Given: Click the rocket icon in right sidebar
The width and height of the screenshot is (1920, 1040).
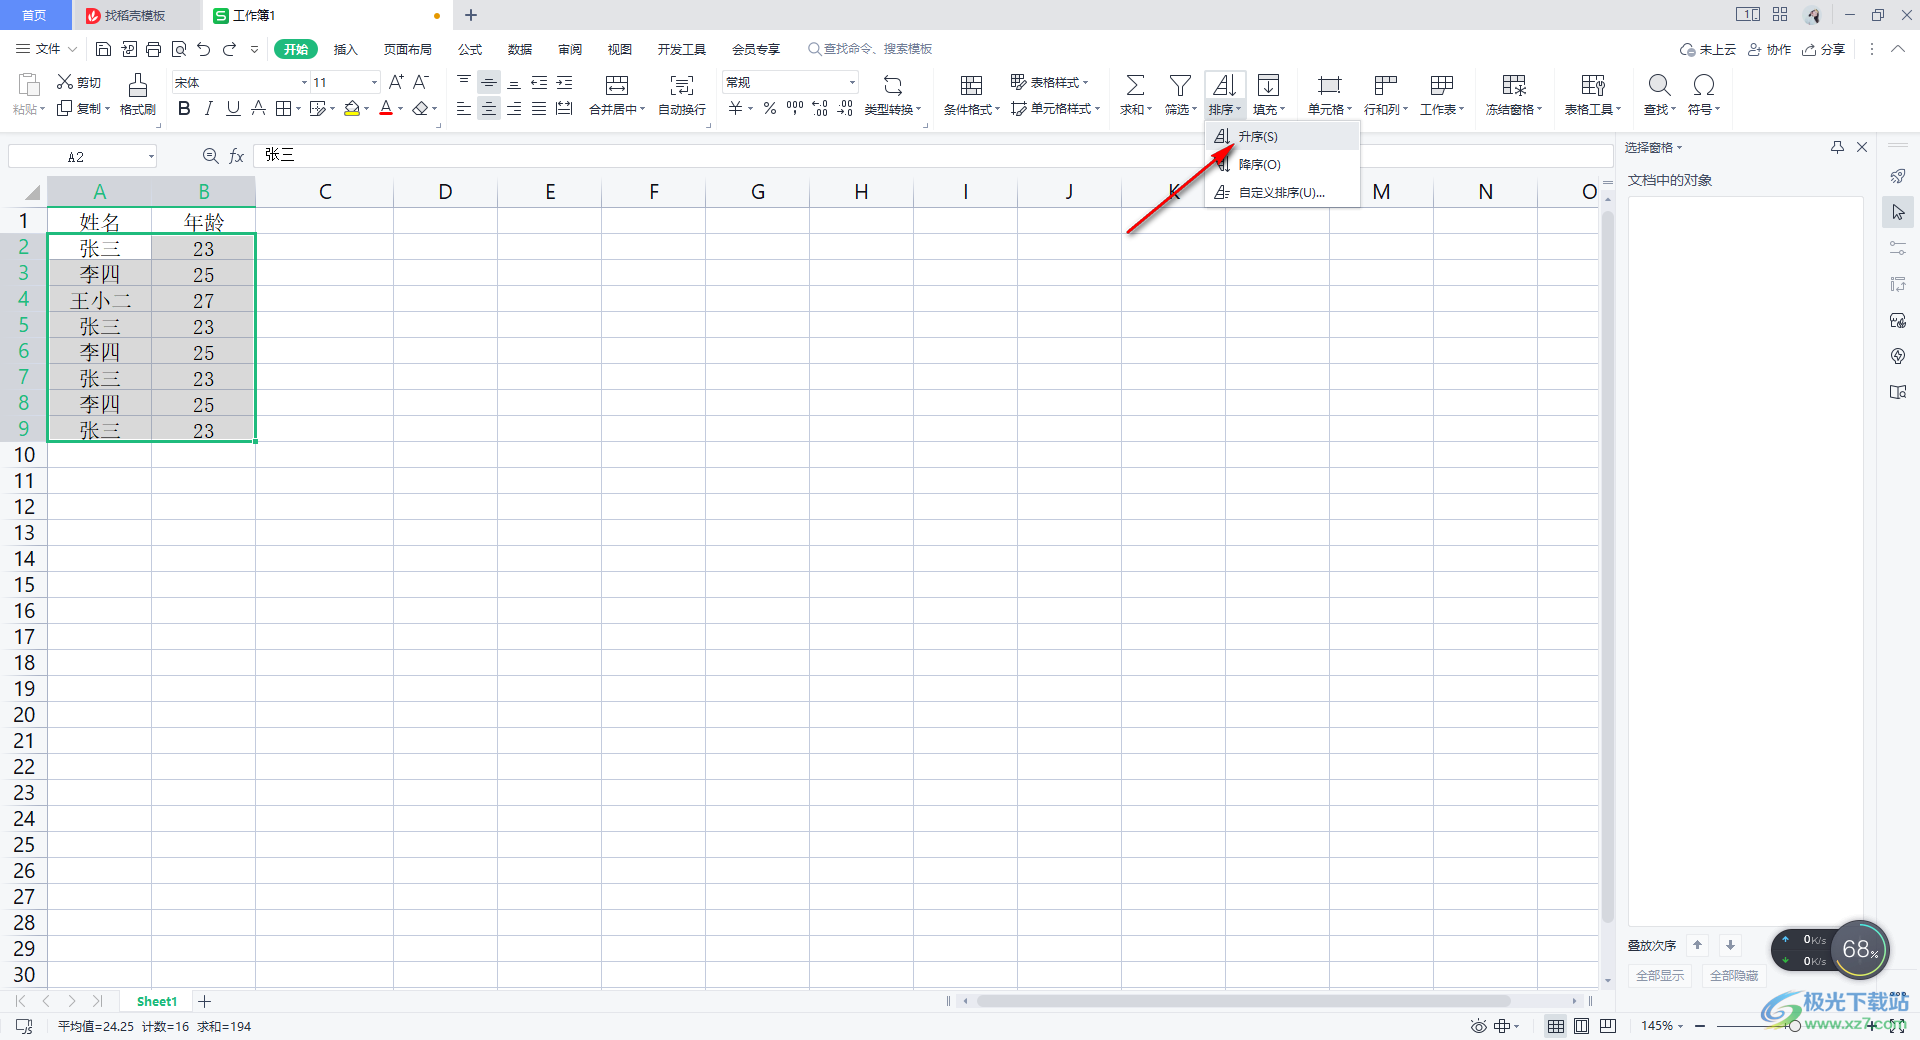Looking at the screenshot, I should 1898,177.
